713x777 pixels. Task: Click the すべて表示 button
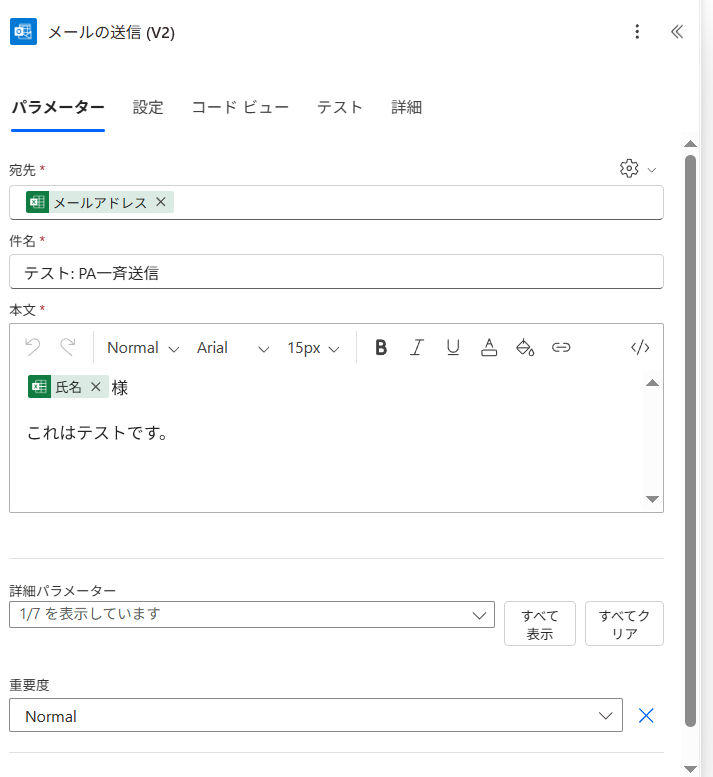pos(540,624)
